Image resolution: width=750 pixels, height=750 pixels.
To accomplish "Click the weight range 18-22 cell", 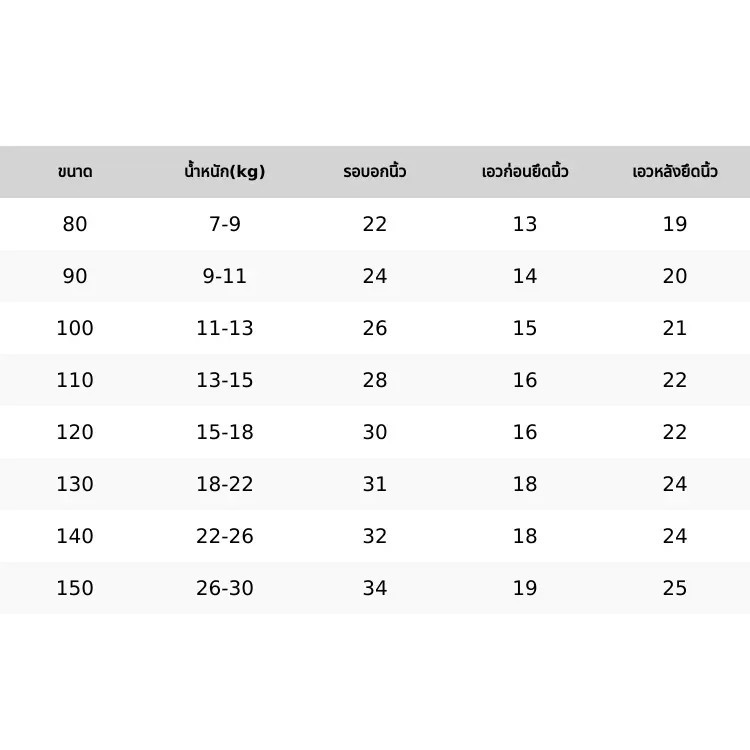I will (225, 484).
